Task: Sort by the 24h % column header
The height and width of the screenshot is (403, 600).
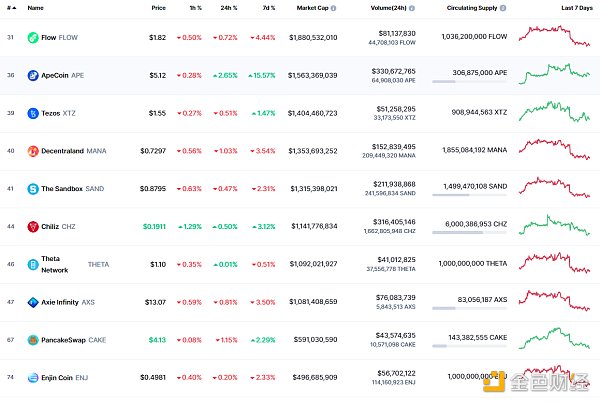Action: (227, 7)
